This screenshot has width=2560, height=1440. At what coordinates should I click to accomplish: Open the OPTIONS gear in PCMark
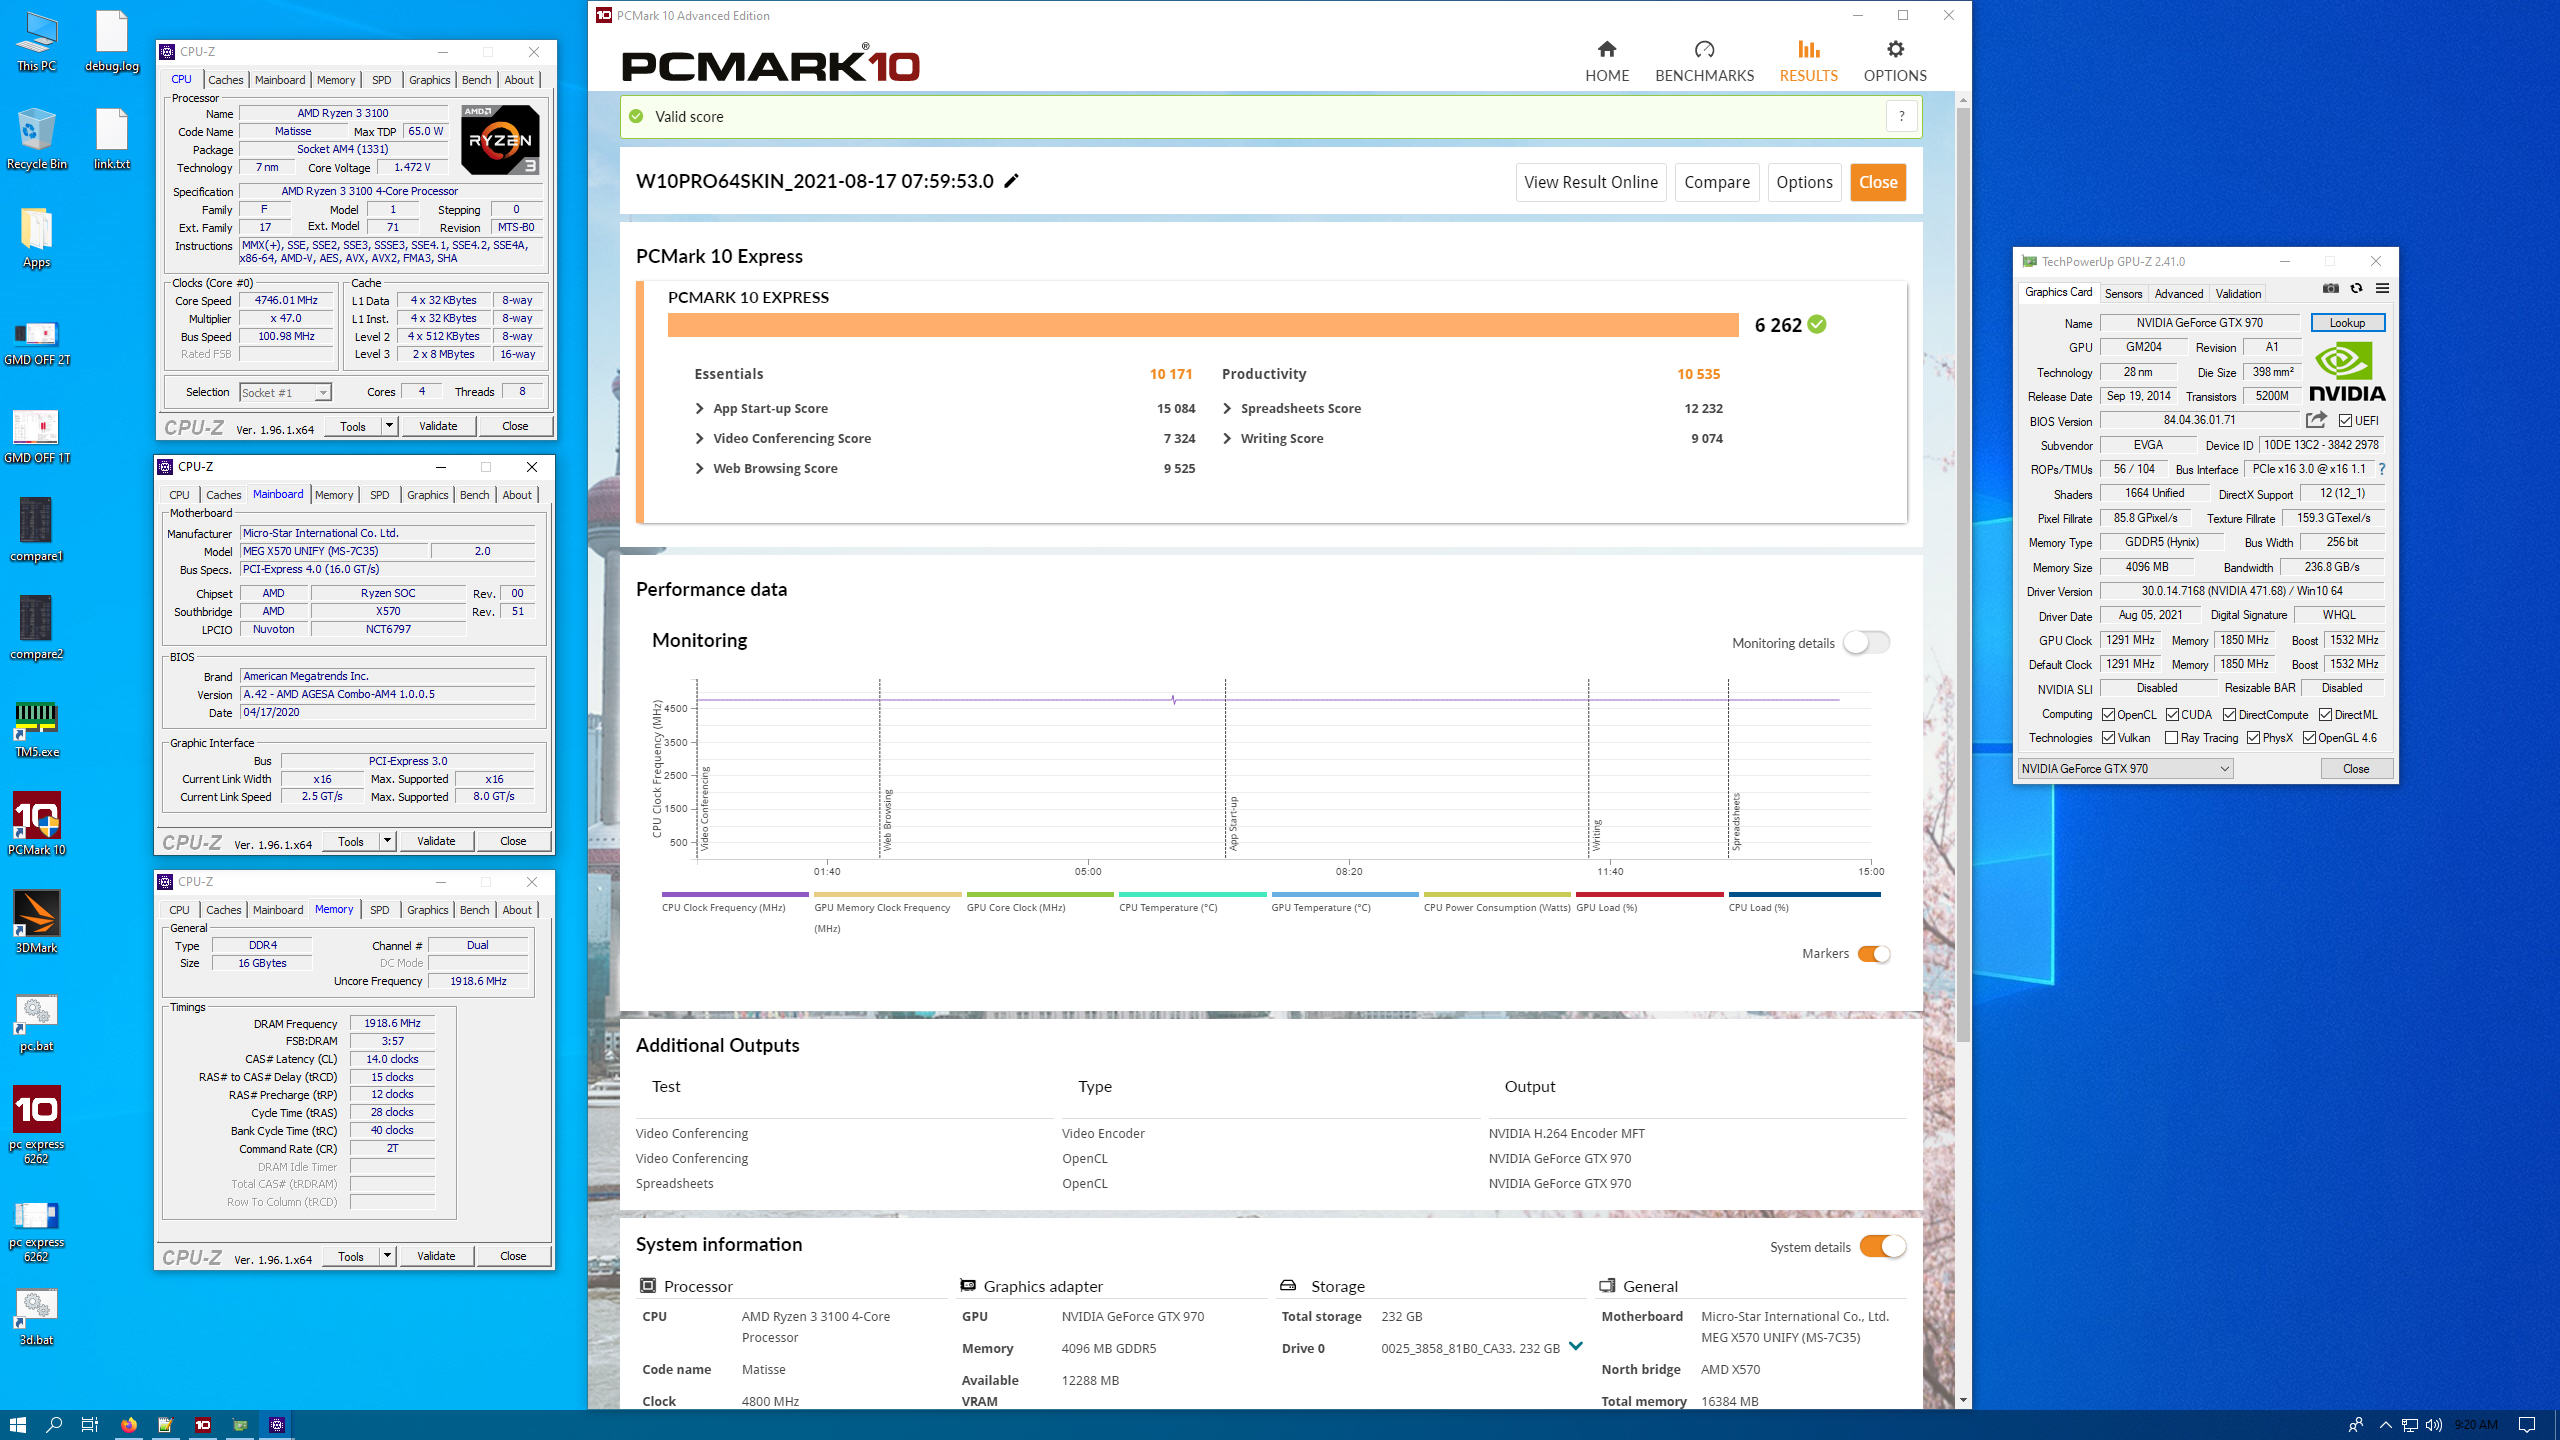pos(1894,61)
